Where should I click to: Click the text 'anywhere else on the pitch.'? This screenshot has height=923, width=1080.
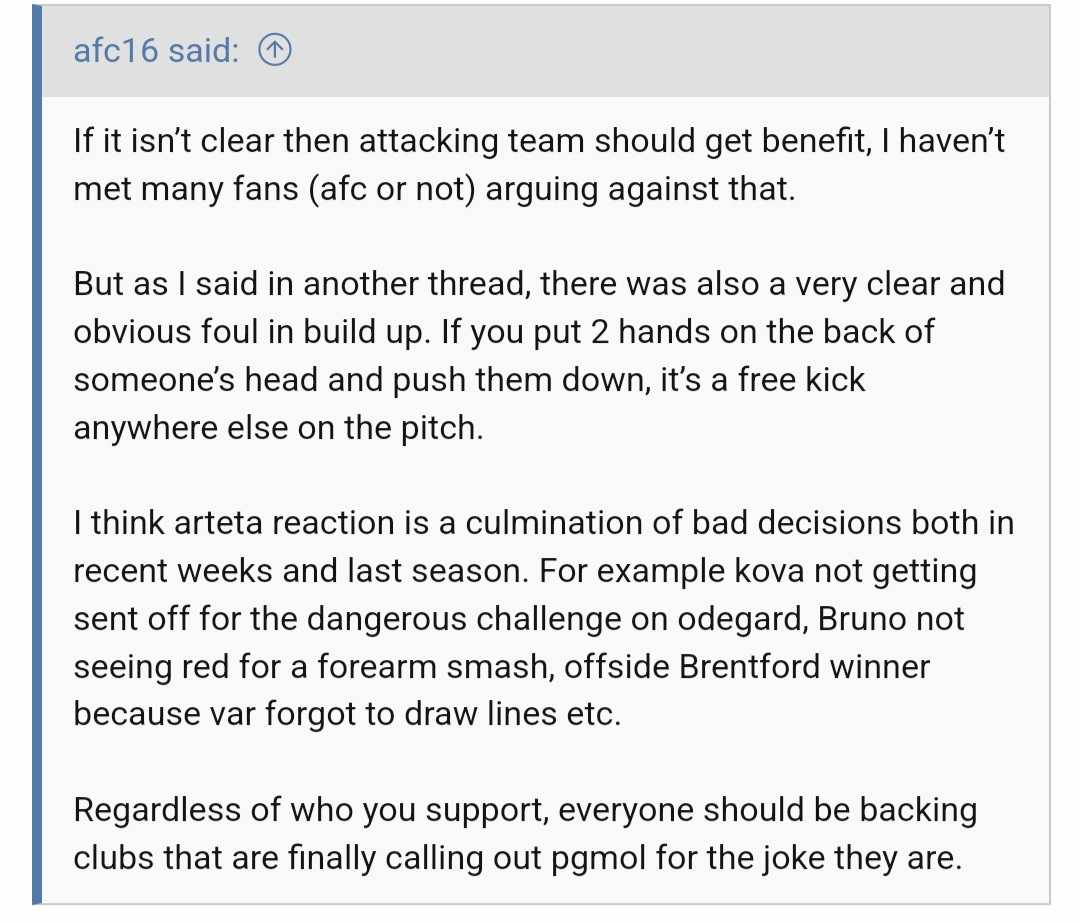point(278,428)
